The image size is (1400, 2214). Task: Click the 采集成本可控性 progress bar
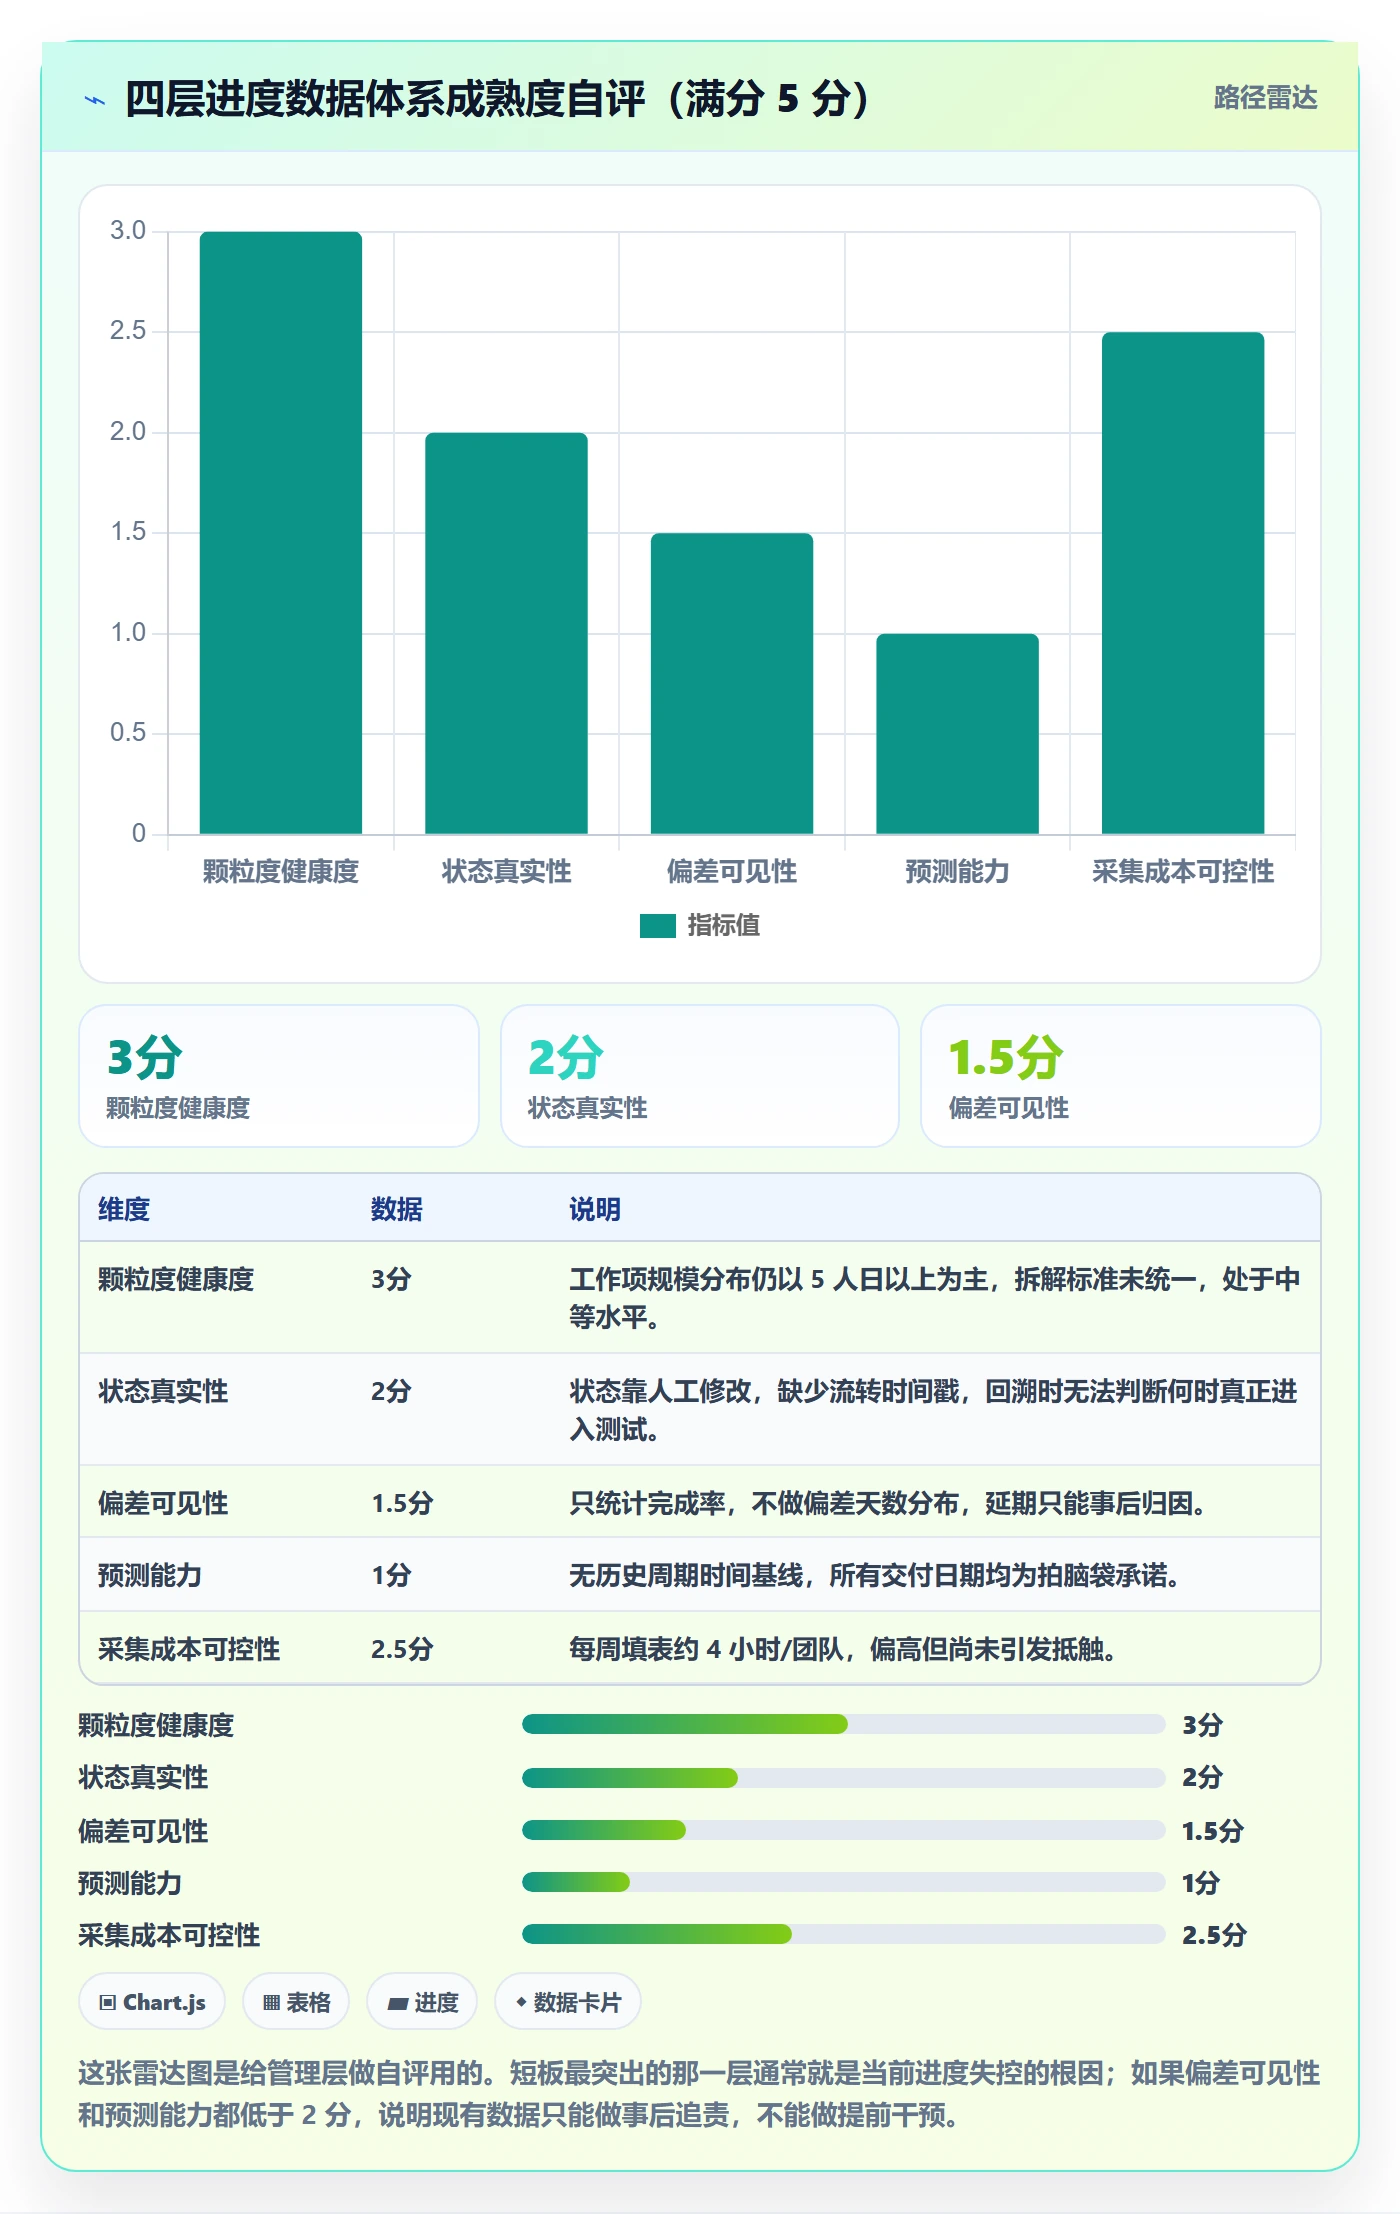pyautogui.click(x=843, y=1934)
